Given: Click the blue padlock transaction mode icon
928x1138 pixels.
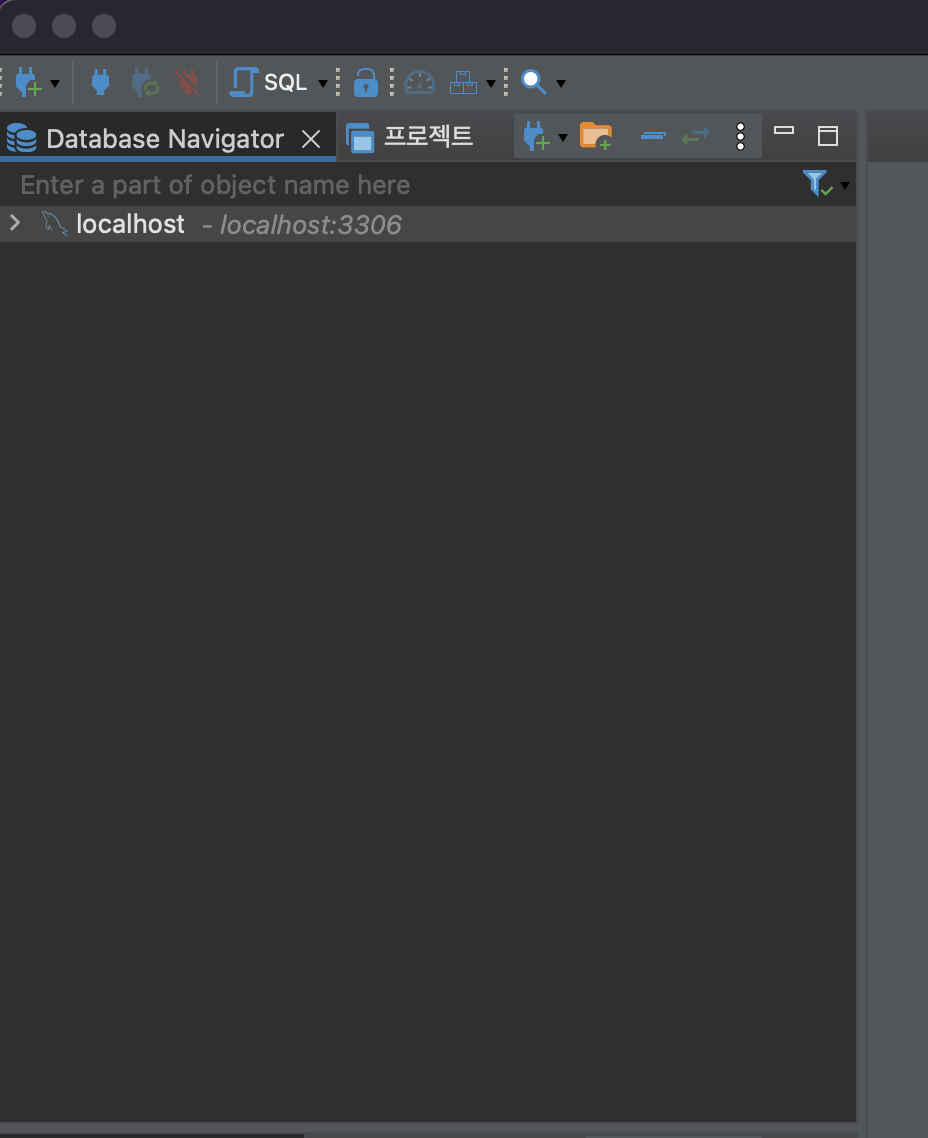Looking at the screenshot, I should click(x=366, y=83).
